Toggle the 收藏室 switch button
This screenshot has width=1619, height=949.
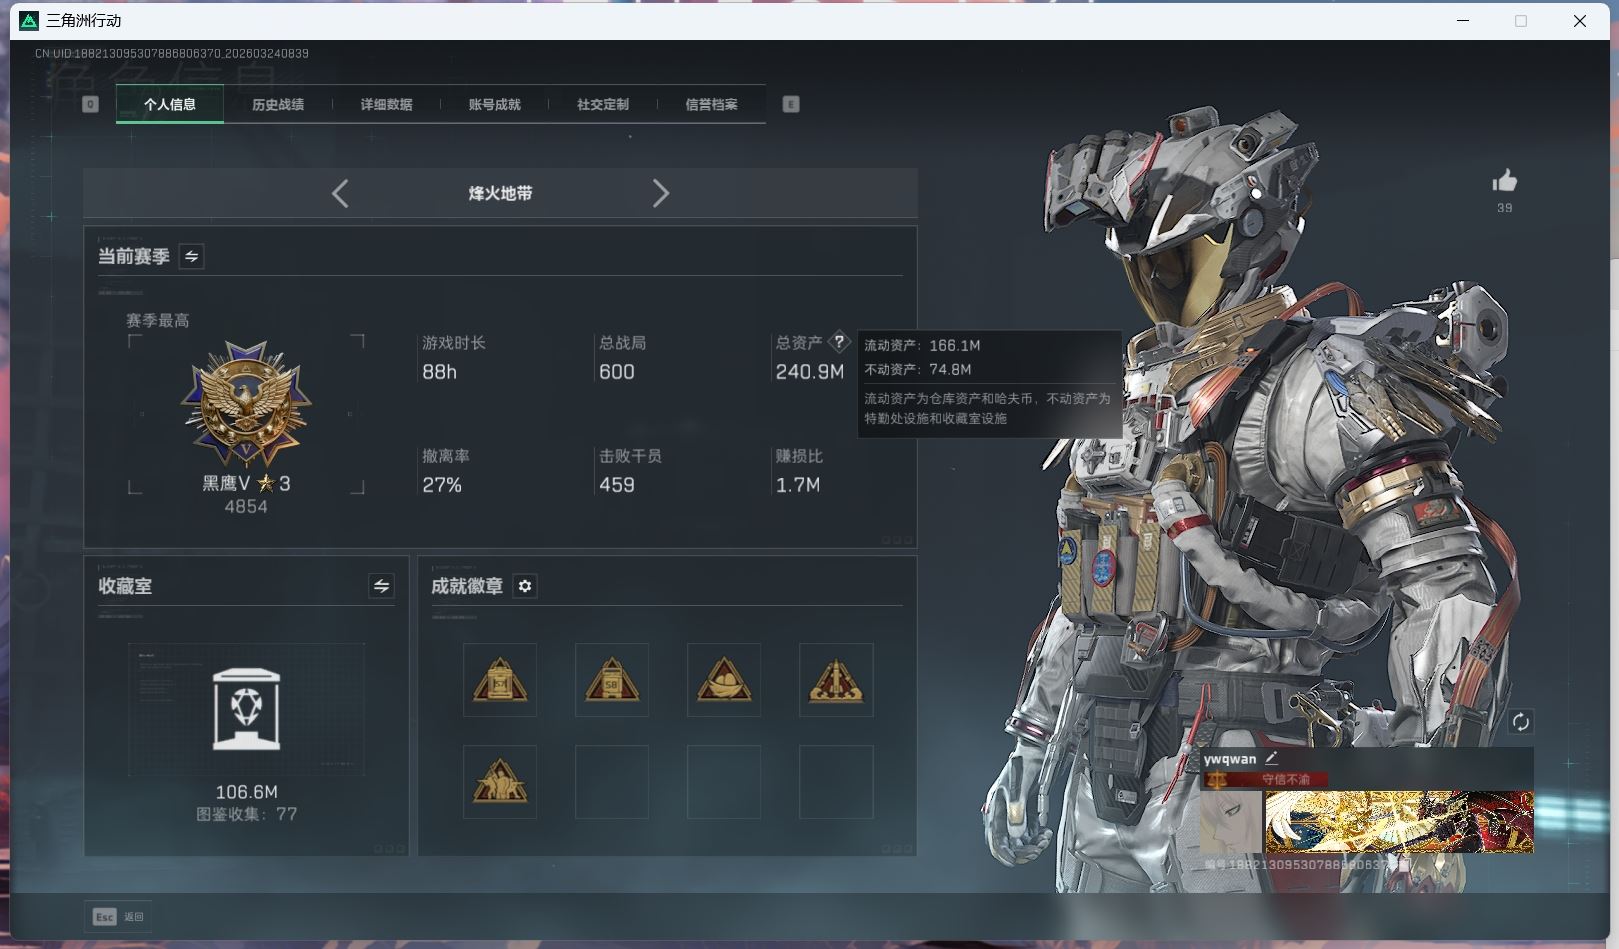(x=381, y=586)
